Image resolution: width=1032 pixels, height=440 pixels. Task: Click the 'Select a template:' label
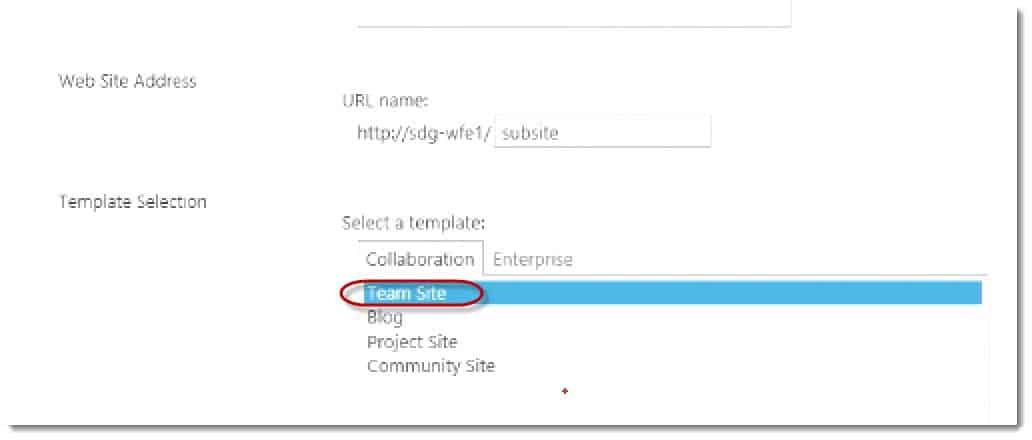coord(413,223)
